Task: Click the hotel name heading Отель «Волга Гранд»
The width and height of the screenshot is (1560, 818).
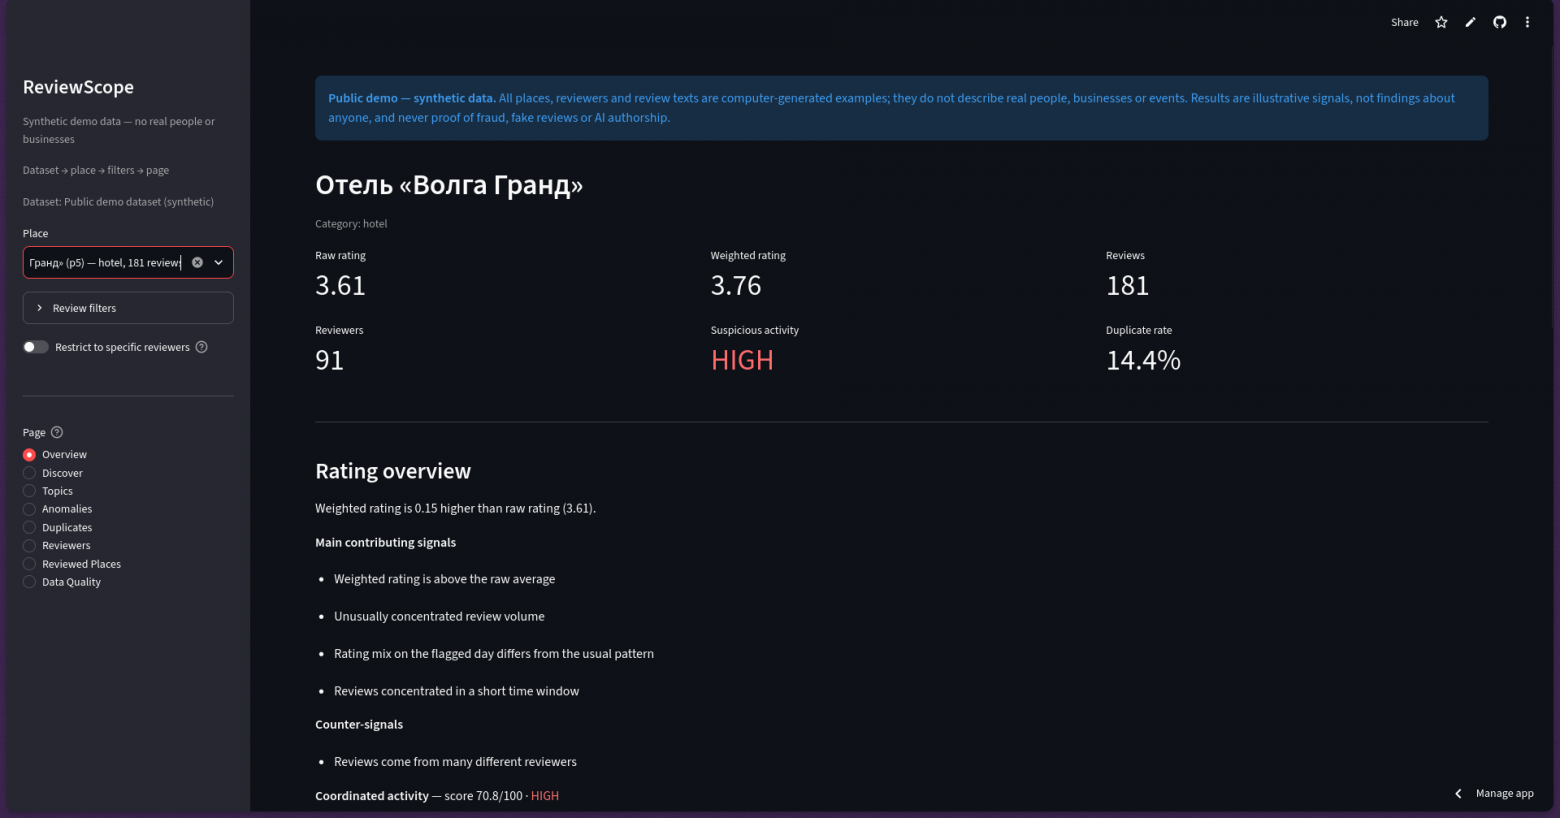Action: point(449,185)
